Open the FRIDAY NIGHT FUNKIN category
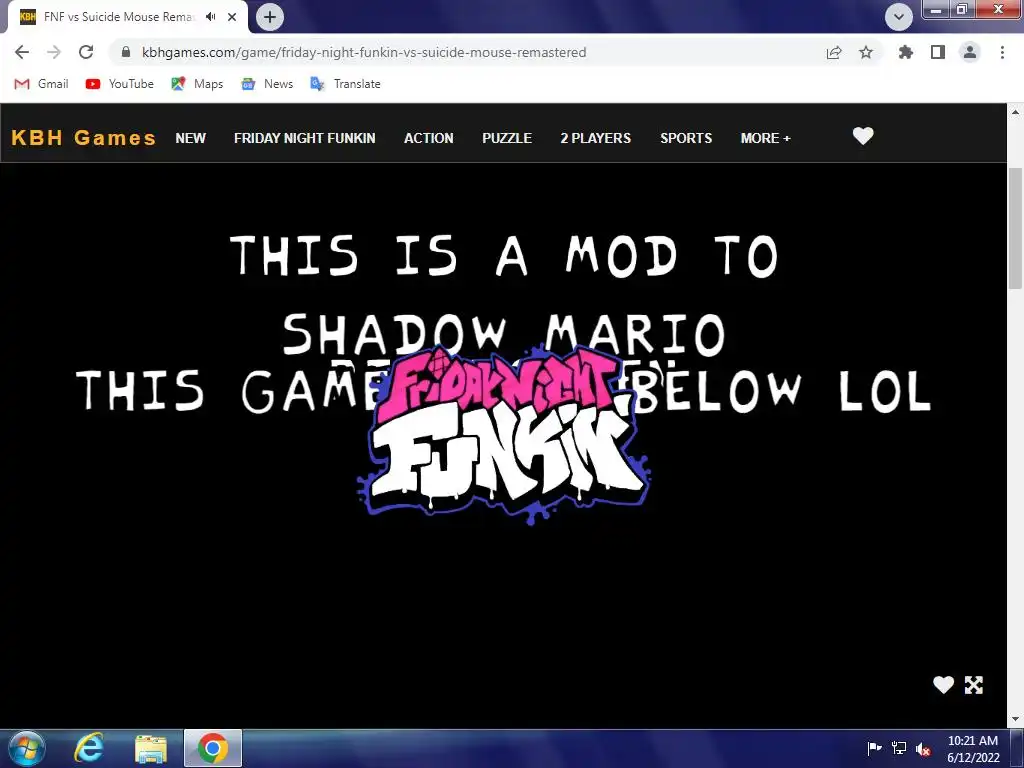Screen dimensions: 1024x768 pos(304,138)
